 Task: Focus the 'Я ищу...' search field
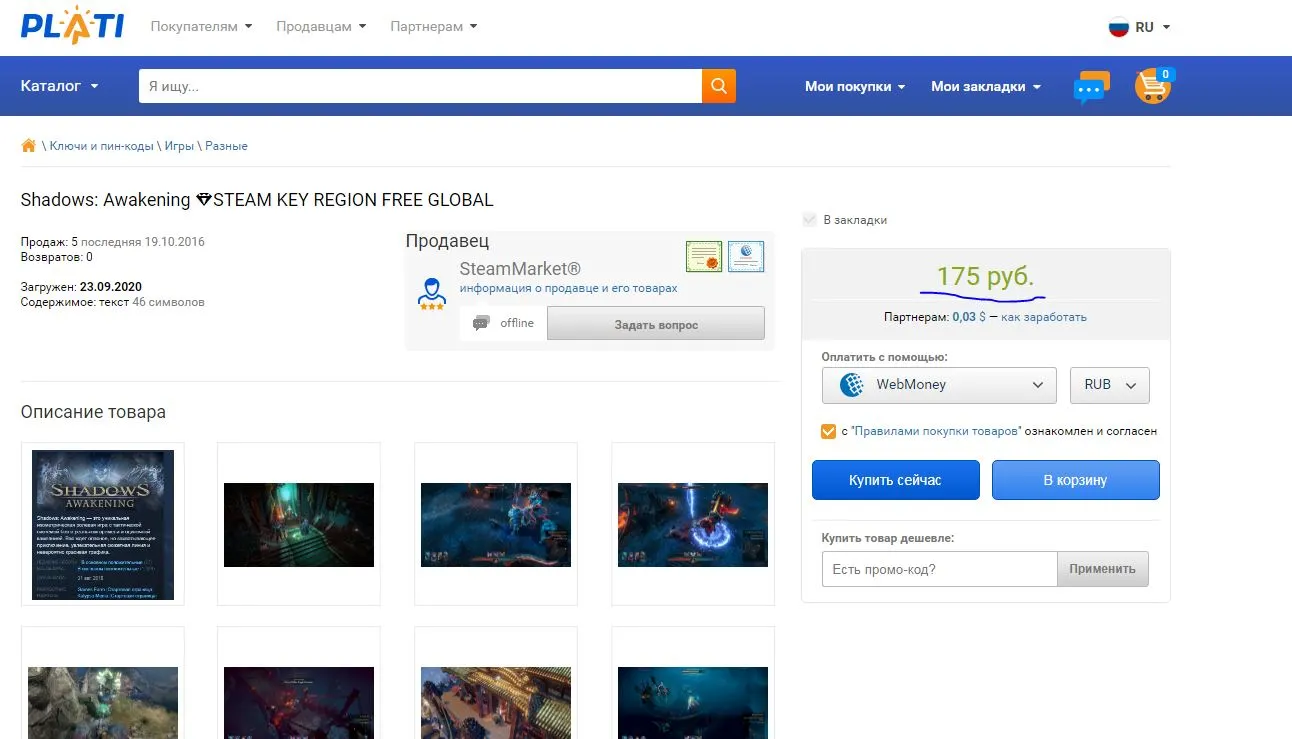tap(420, 86)
